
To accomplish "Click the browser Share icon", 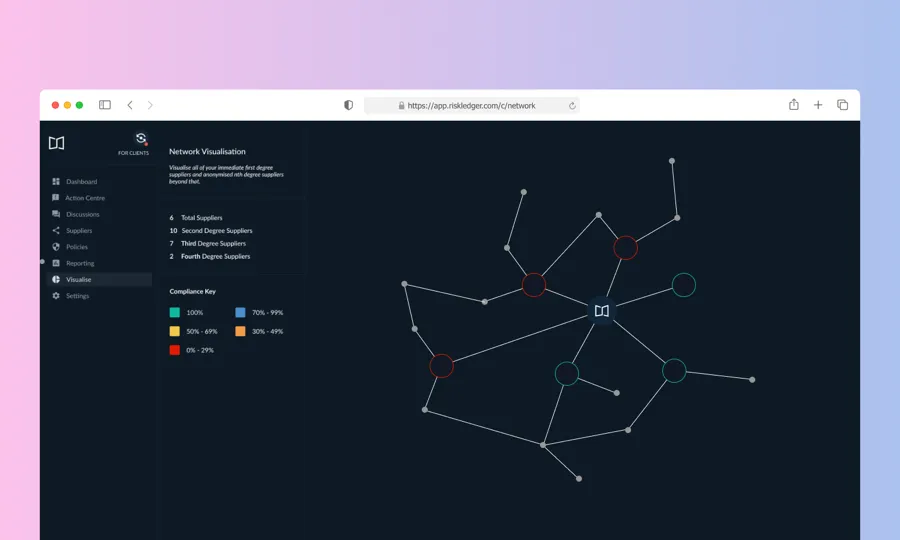I will (x=794, y=104).
